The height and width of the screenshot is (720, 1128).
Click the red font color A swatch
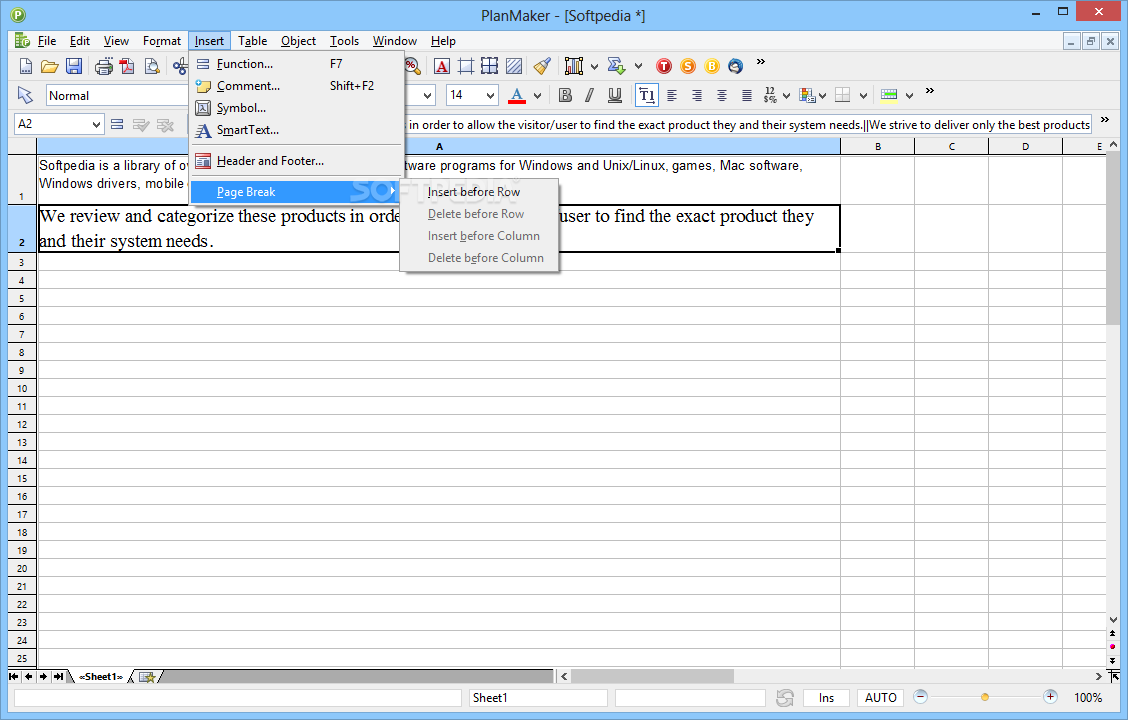tap(517, 95)
